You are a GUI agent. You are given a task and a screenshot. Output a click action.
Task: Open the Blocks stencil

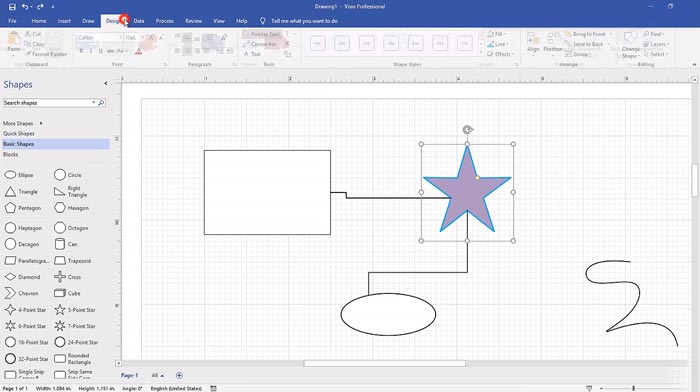11,154
